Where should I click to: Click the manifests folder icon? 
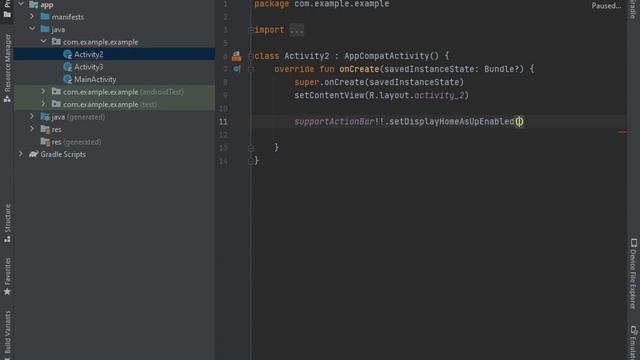coord(45,17)
